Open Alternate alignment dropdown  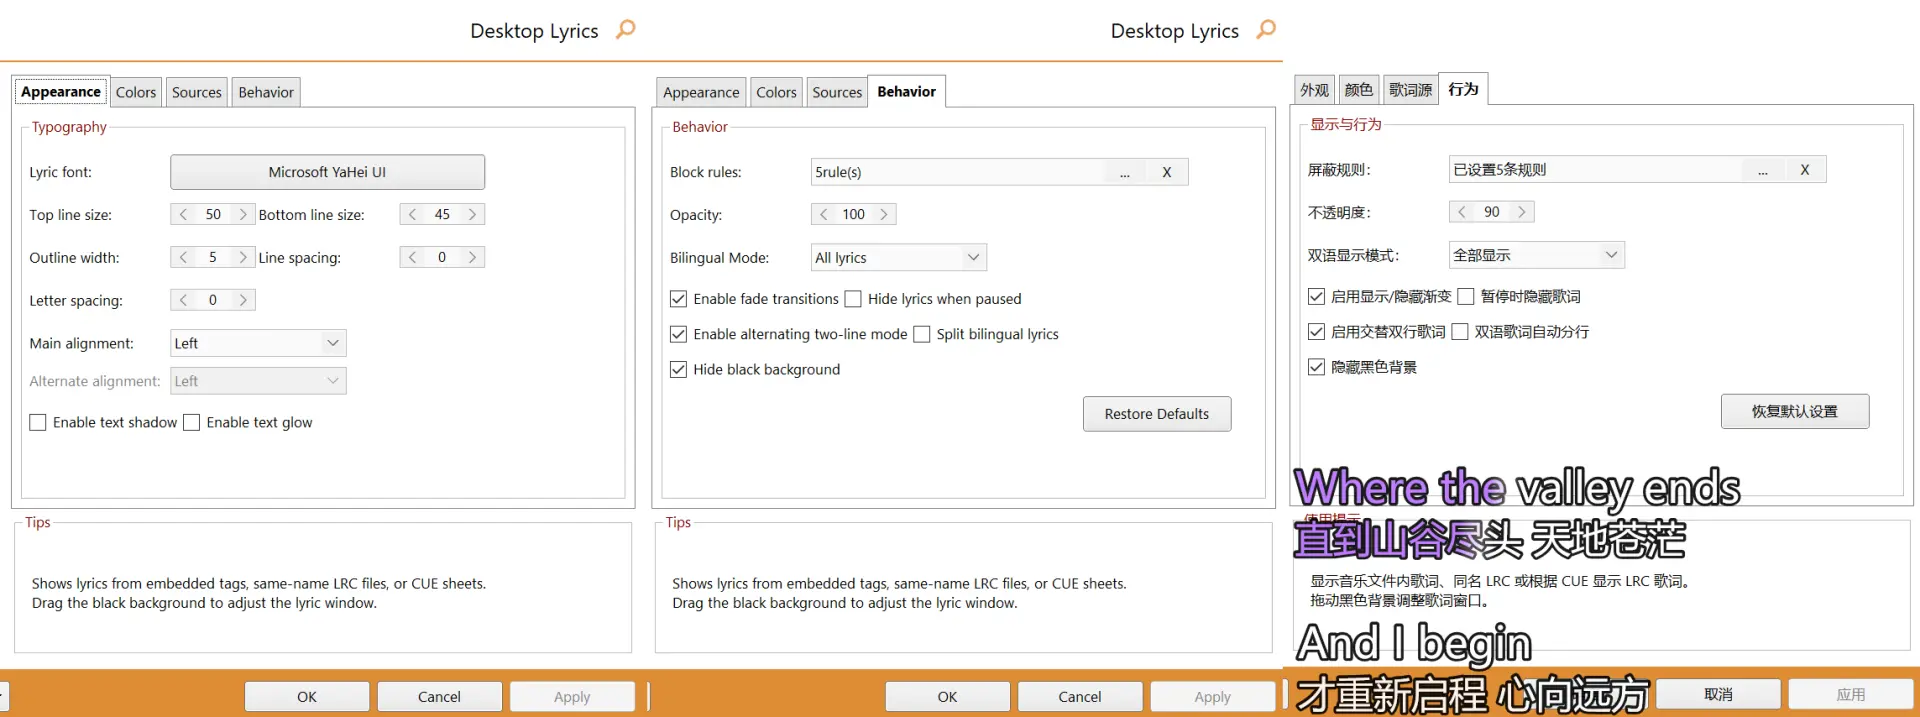coord(258,381)
